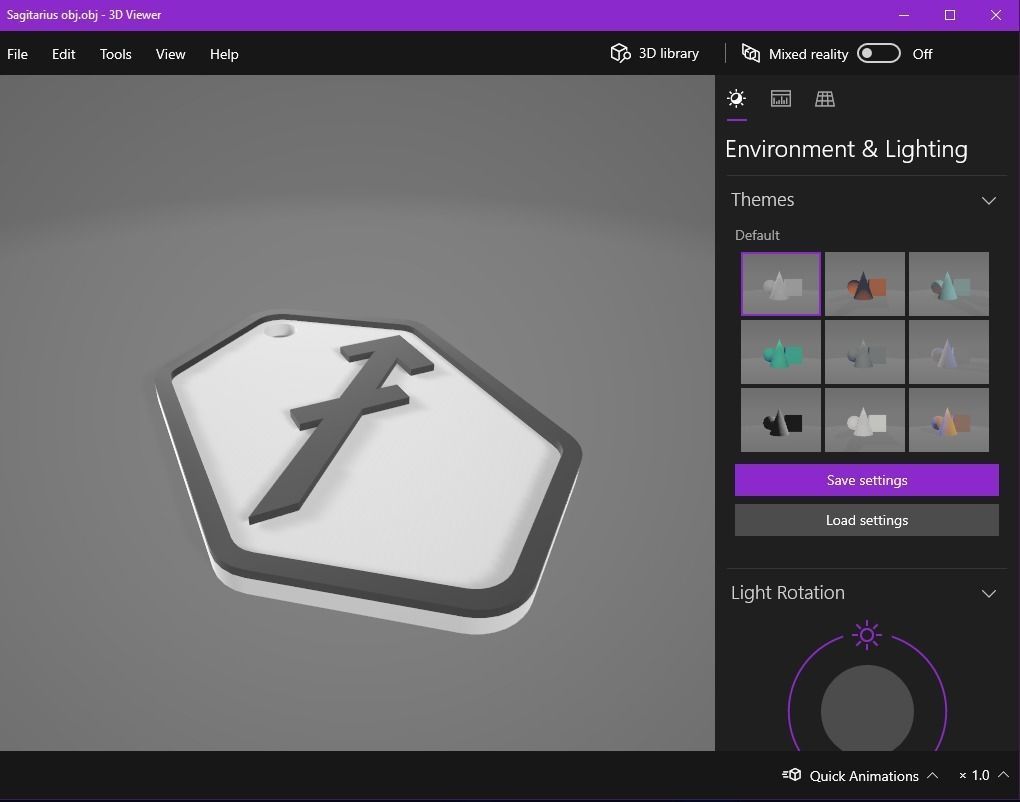This screenshot has width=1020, height=802.
Task: Click the Quick Animations icon
Action: coord(792,775)
